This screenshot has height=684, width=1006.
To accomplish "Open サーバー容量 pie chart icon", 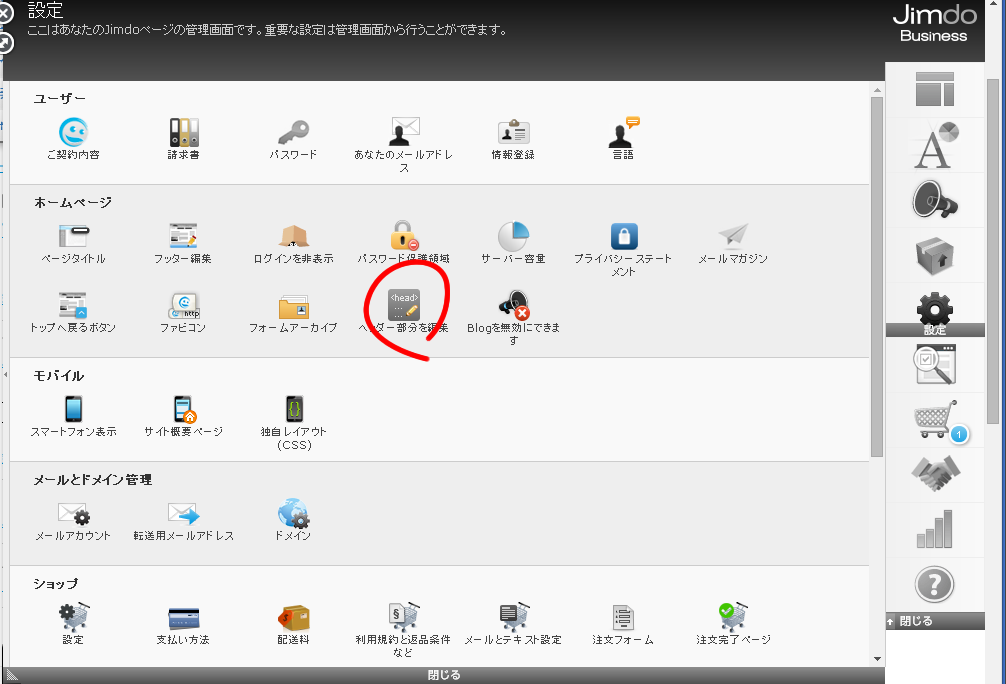I will click(x=513, y=236).
